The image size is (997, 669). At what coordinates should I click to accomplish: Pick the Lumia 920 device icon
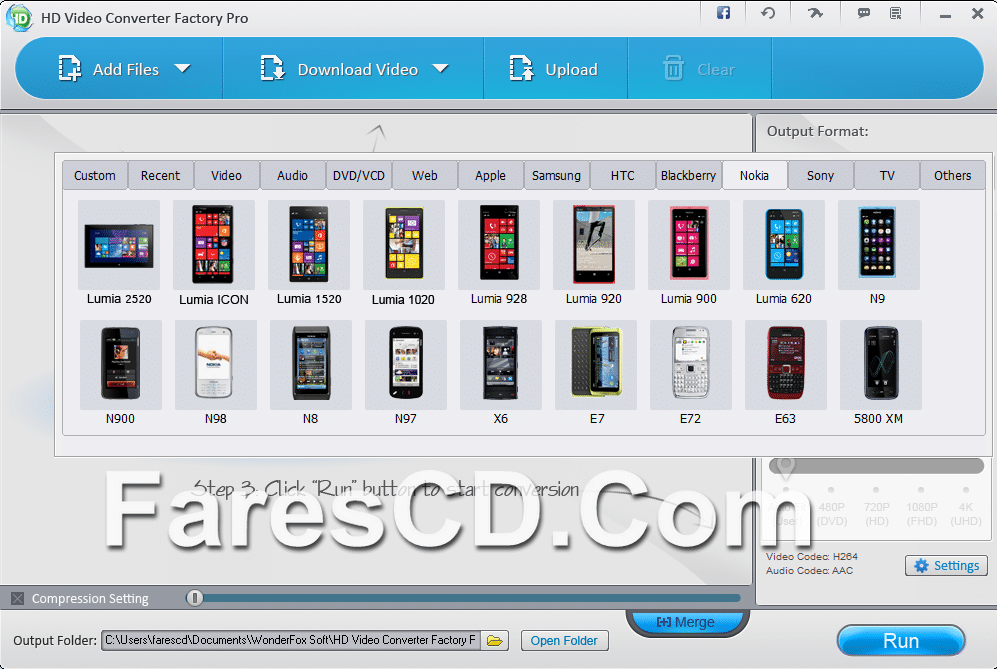coord(594,245)
